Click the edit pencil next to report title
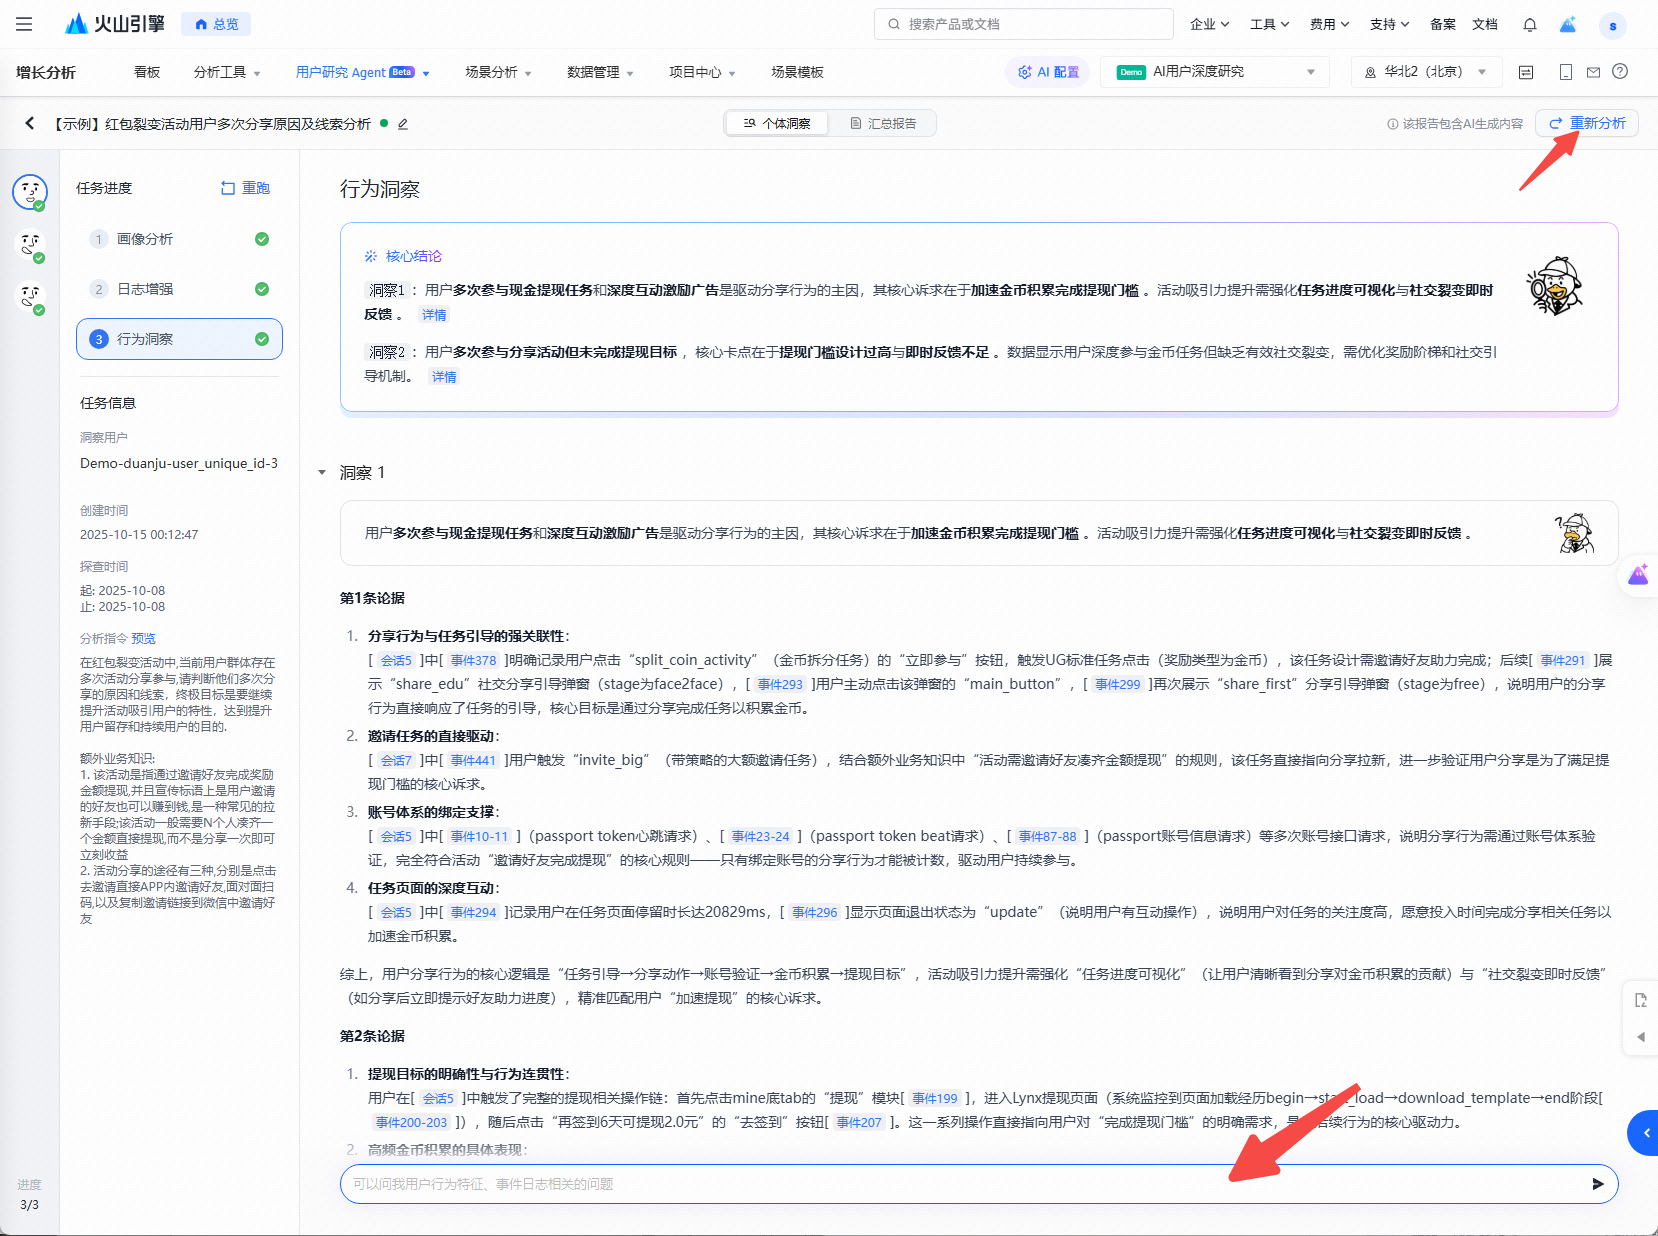The width and height of the screenshot is (1658, 1236). (403, 124)
